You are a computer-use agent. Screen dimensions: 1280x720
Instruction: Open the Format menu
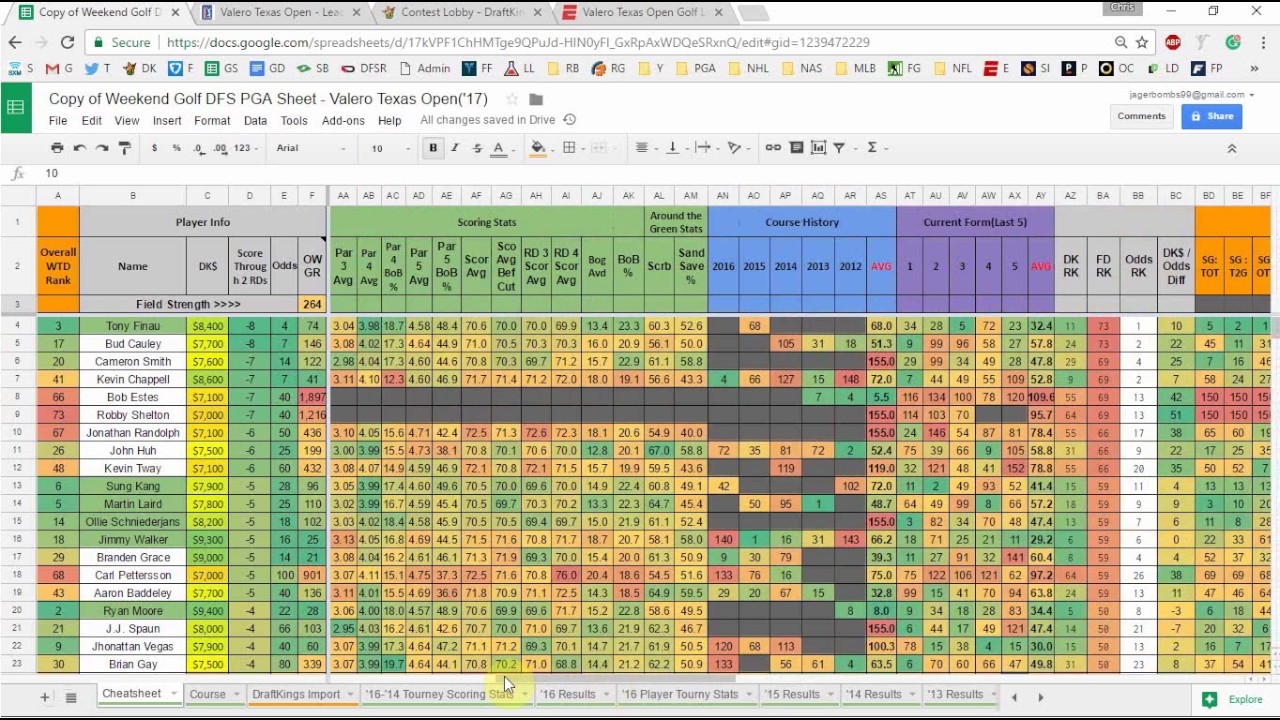(212, 121)
